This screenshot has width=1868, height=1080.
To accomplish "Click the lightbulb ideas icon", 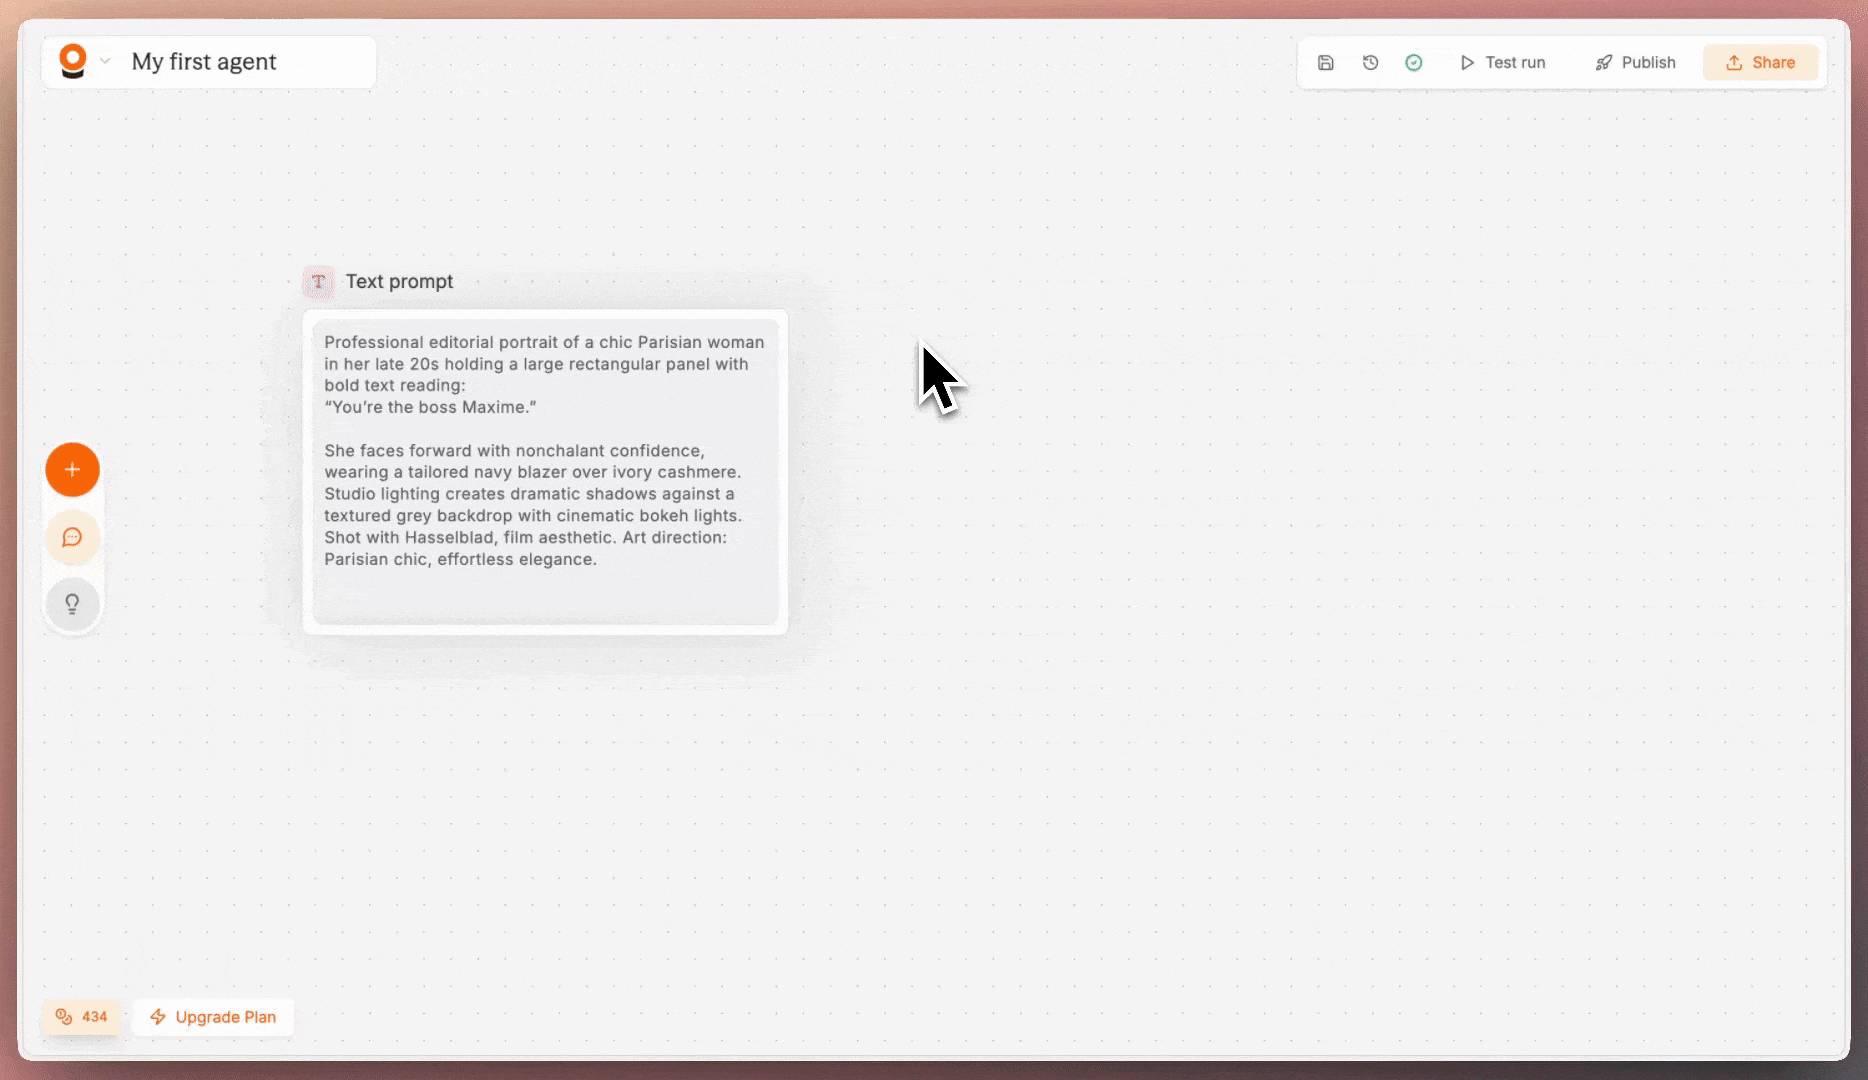I will click(72, 604).
